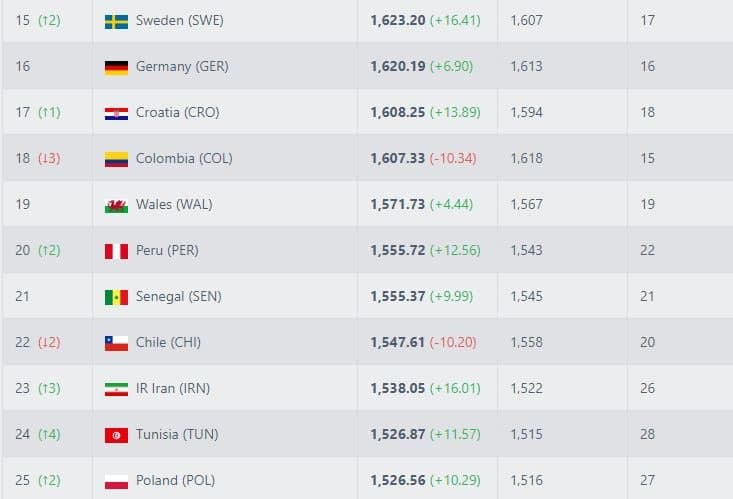The width and height of the screenshot is (733, 499).
Task: Click the Senegal flag icon
Action: coord(116,297)
